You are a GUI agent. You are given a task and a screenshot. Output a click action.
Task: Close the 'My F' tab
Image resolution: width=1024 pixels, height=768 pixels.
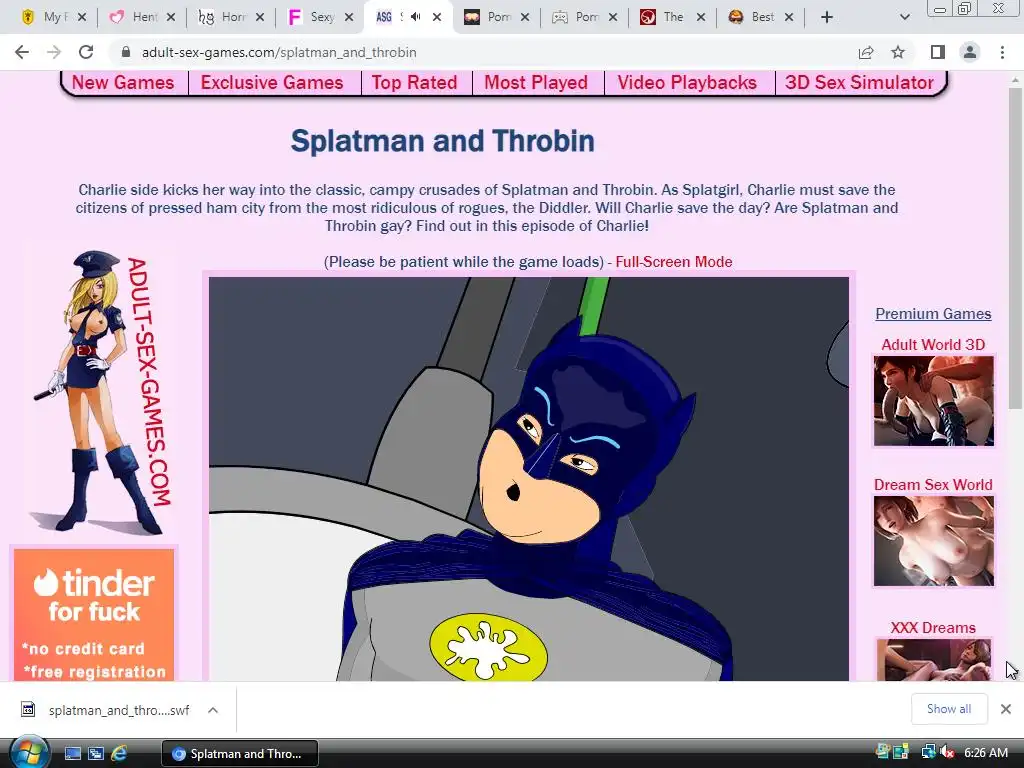(x=82, y=17)
